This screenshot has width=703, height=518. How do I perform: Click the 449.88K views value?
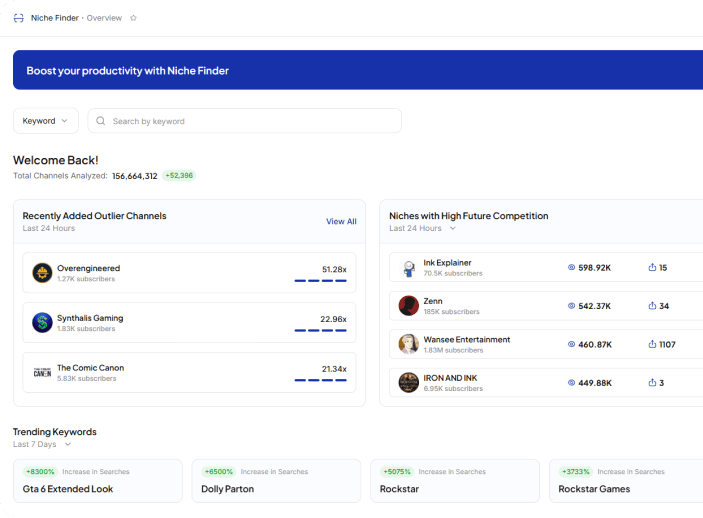[x=595, y=383]
